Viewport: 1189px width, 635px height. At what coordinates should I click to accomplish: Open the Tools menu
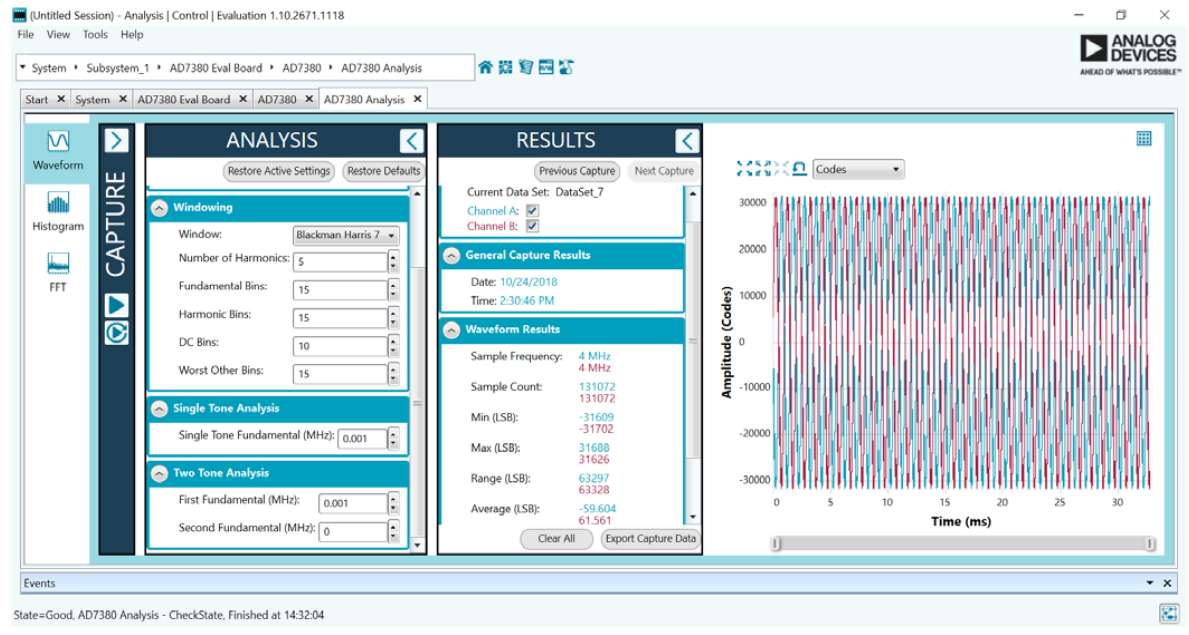(x=95, y=34)
